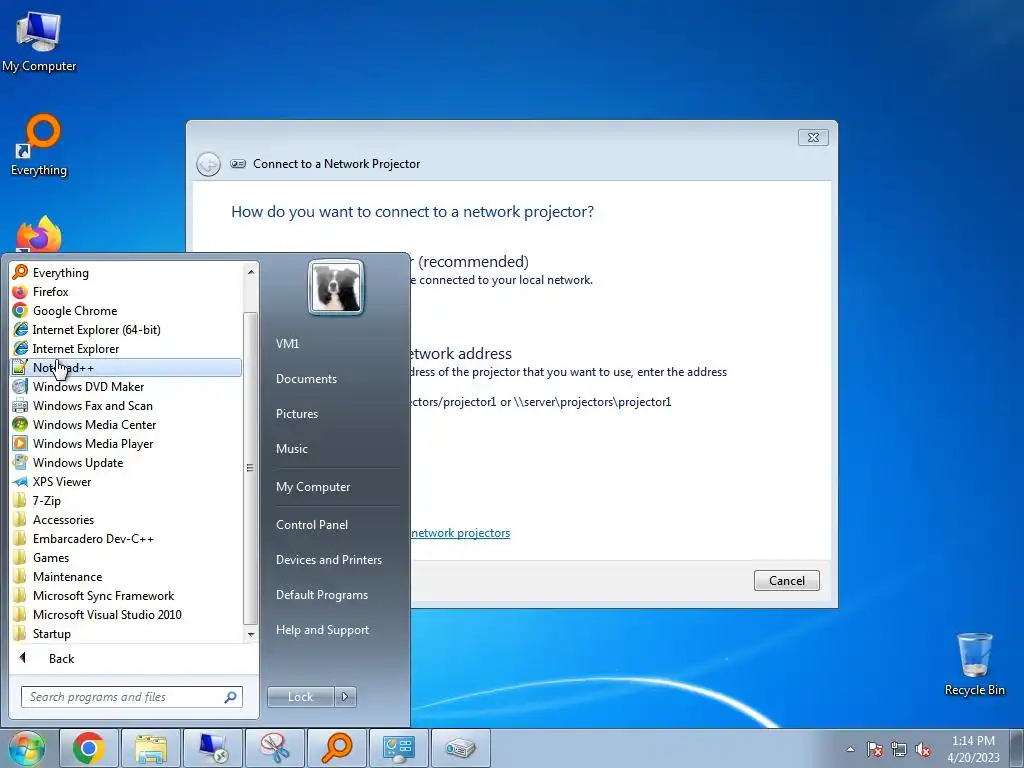Open the Control Panel taskbar icon
Viewport: 1024px width, 768px height.
tap(398, 748)
